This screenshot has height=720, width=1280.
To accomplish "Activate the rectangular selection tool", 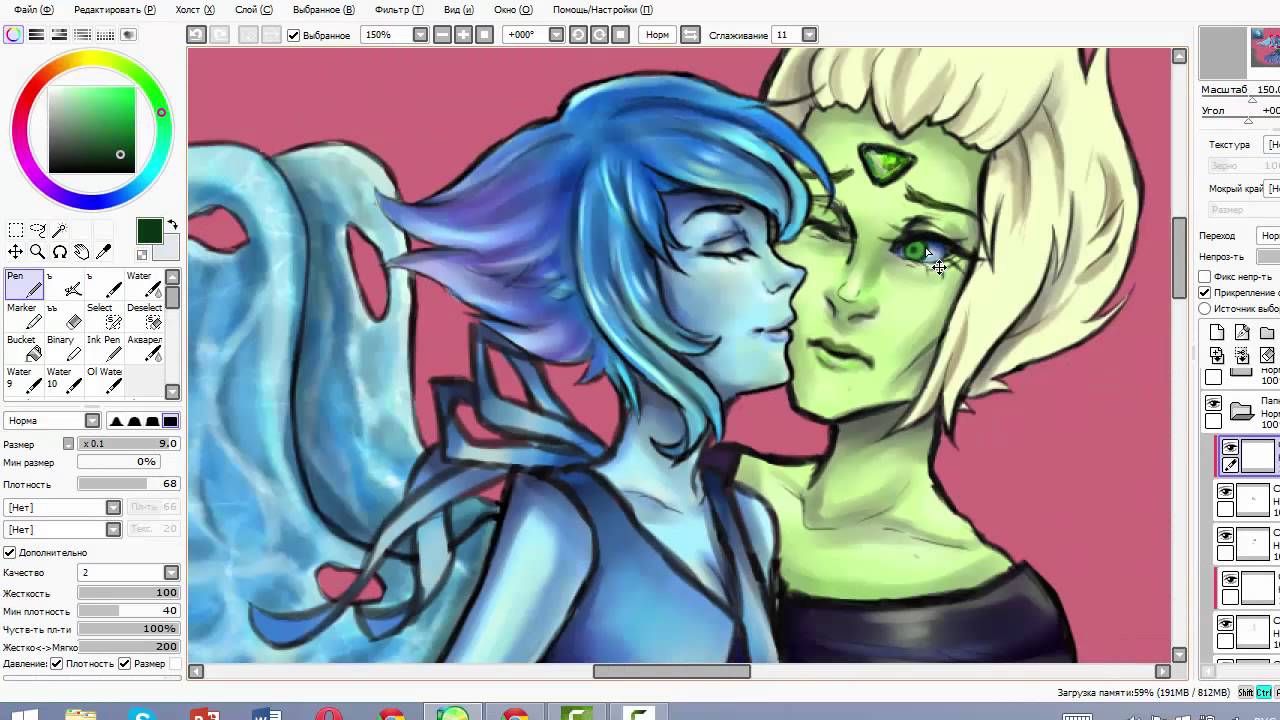I will click(x=15, y=230).
